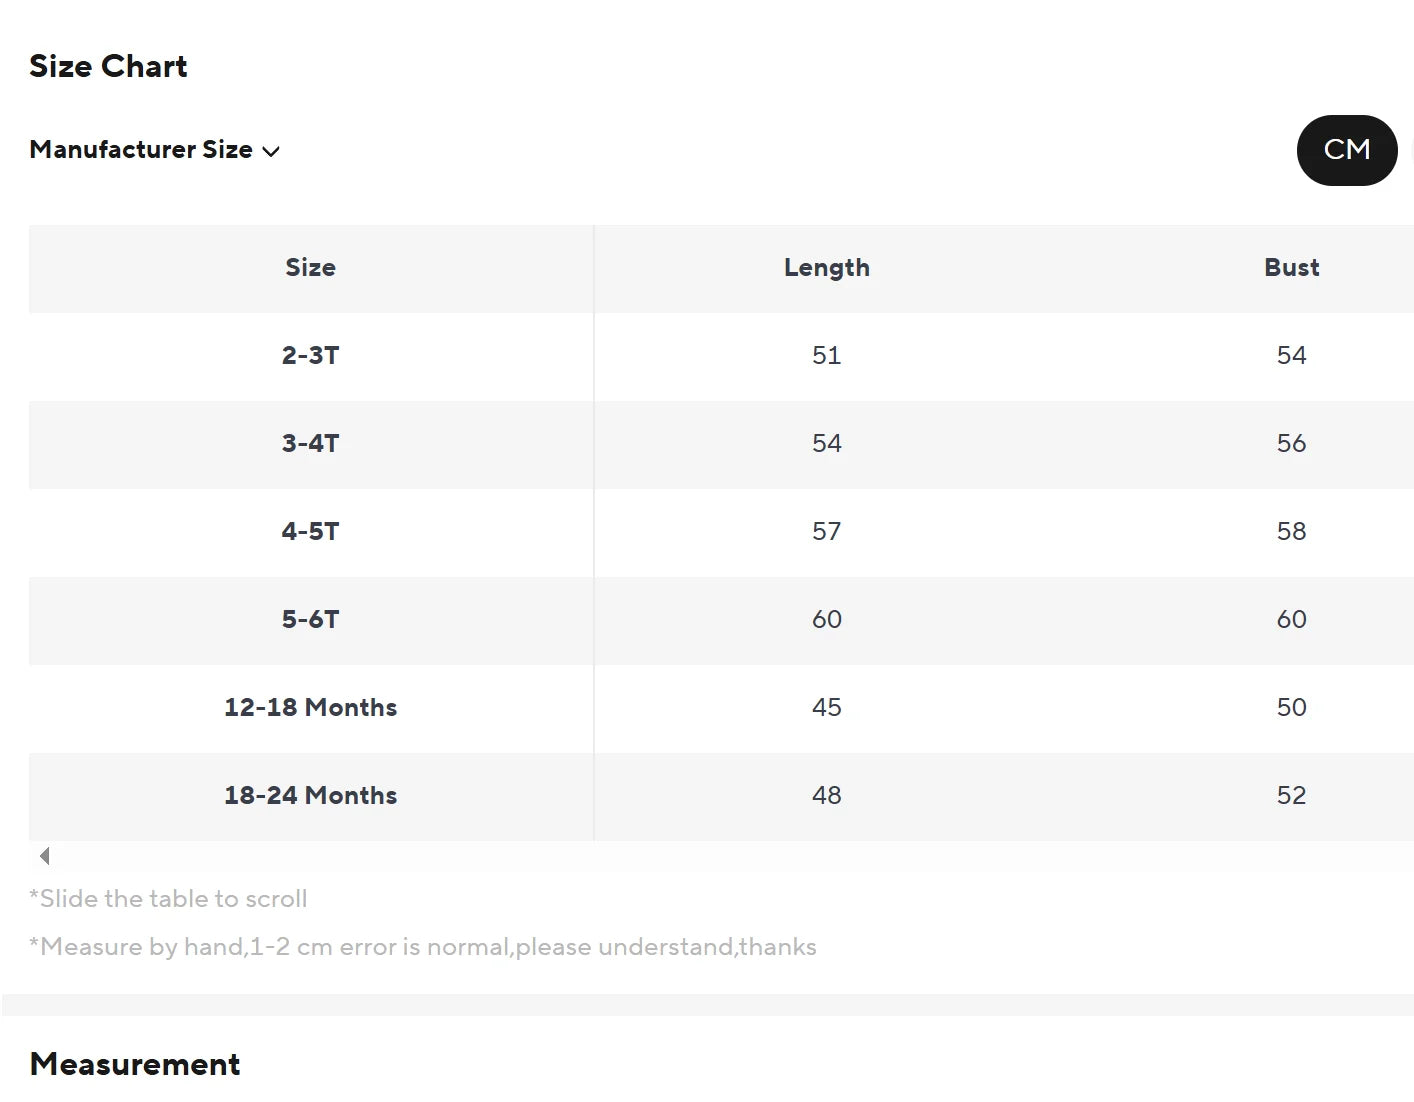Click the Size Chart heading
The height and width of the screenshot is (1102, 1414).
[x=108, y=66]
